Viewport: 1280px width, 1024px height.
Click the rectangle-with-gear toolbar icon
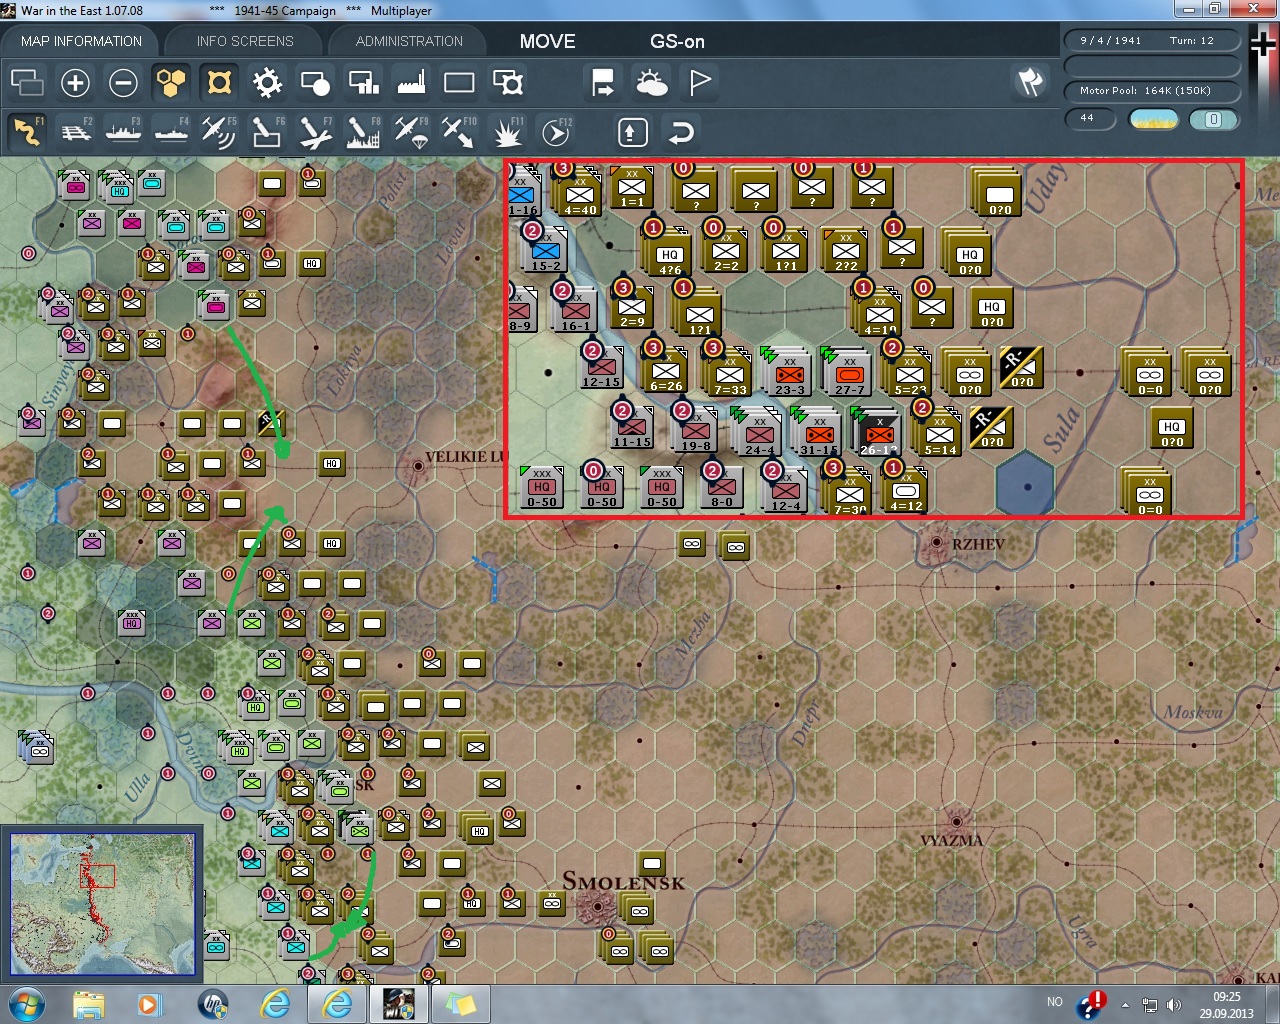(x=508, y=83)
